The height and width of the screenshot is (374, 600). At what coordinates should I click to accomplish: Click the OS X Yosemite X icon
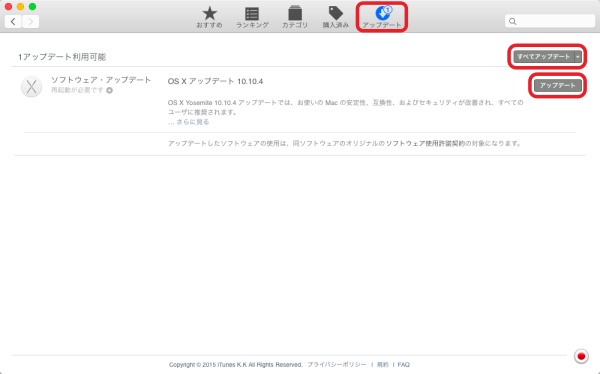click(x=31, y=87)
